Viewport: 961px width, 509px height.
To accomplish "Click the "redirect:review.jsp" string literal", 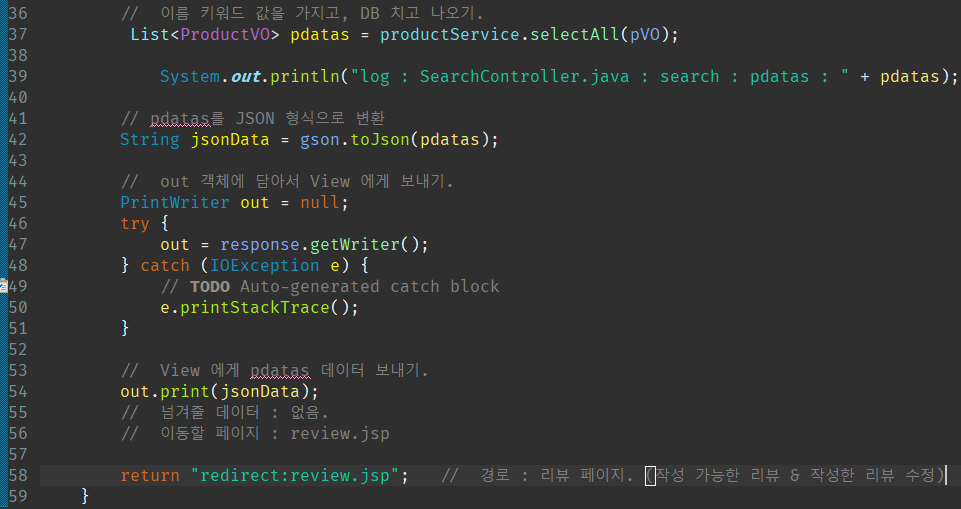I will click(295, 475).
